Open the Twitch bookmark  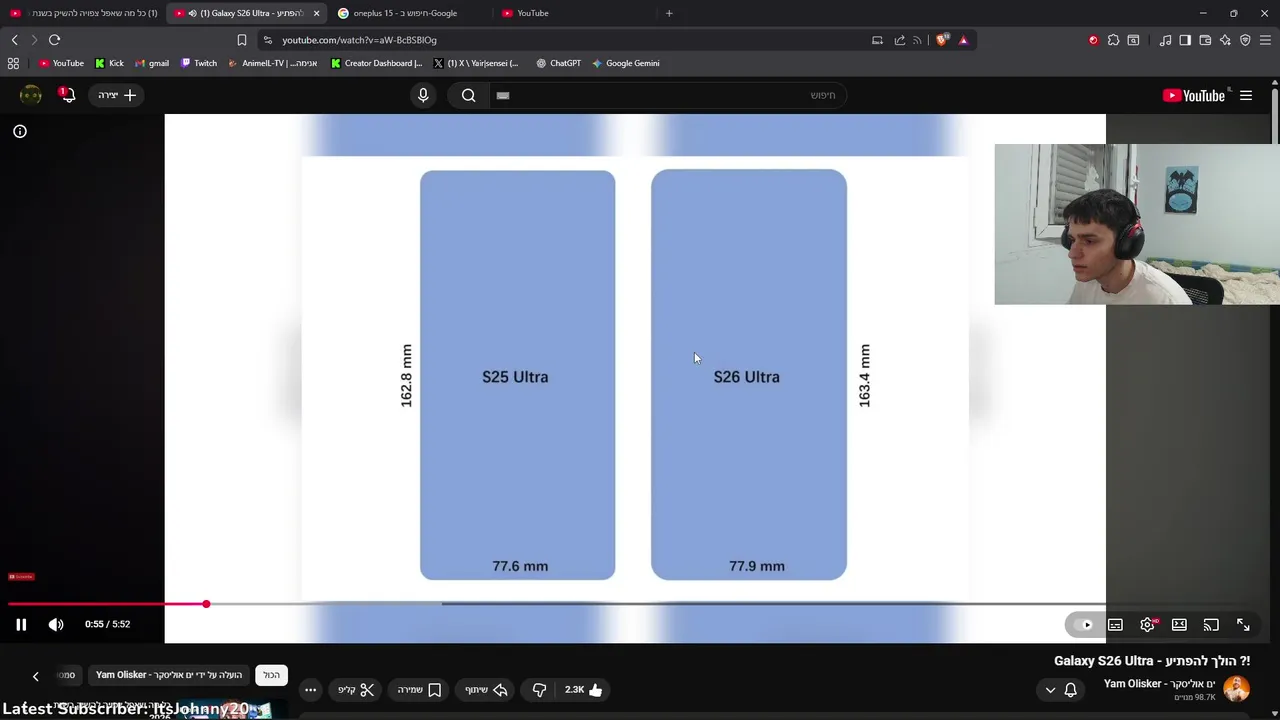199,63
